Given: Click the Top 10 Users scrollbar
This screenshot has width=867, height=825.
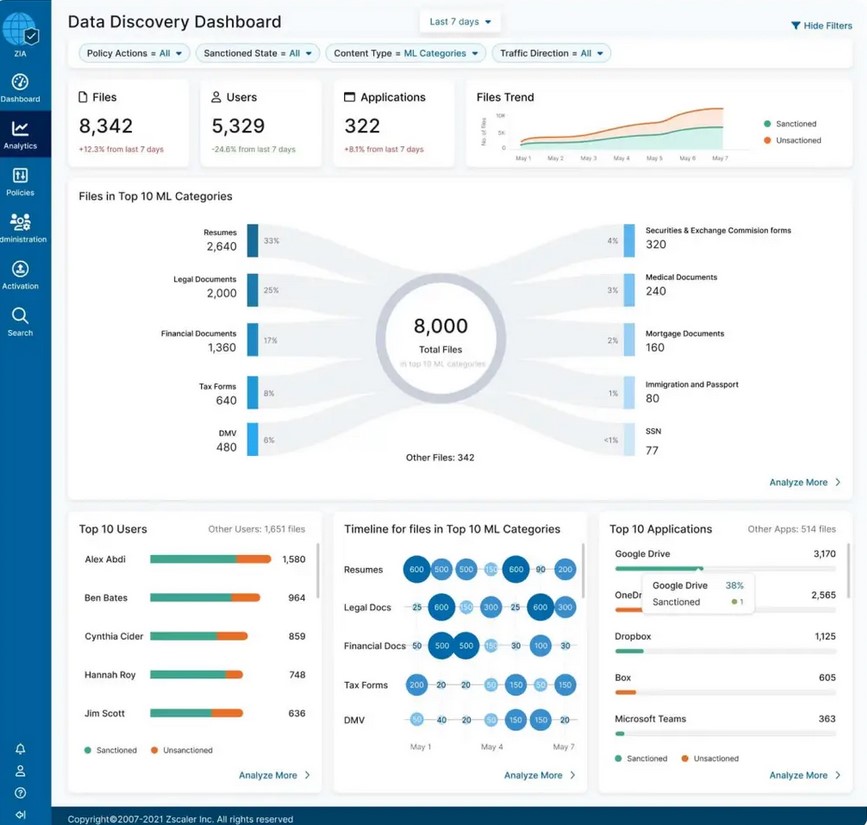Looking at the screenshot, I should coord(318,571).
